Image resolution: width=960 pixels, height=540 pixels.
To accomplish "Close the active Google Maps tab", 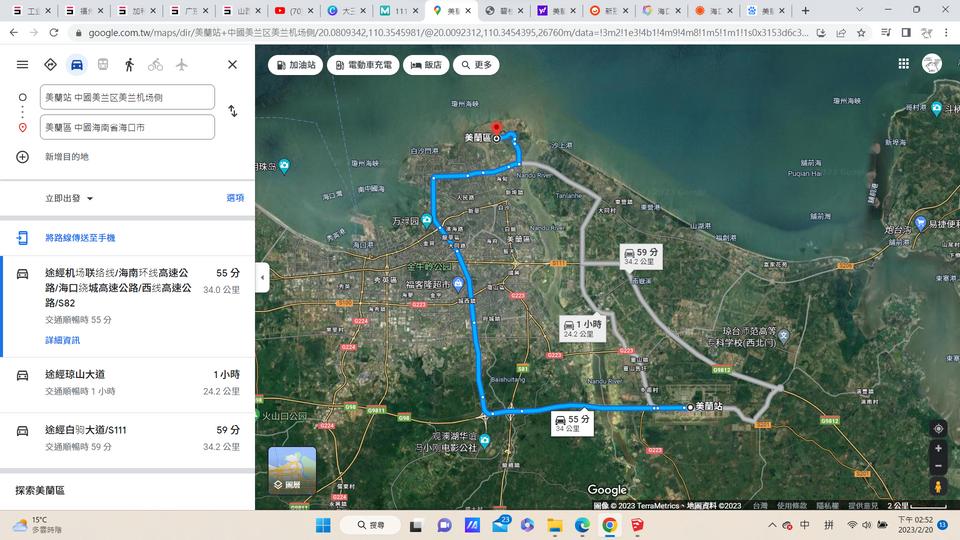I will tap(468, 10).
